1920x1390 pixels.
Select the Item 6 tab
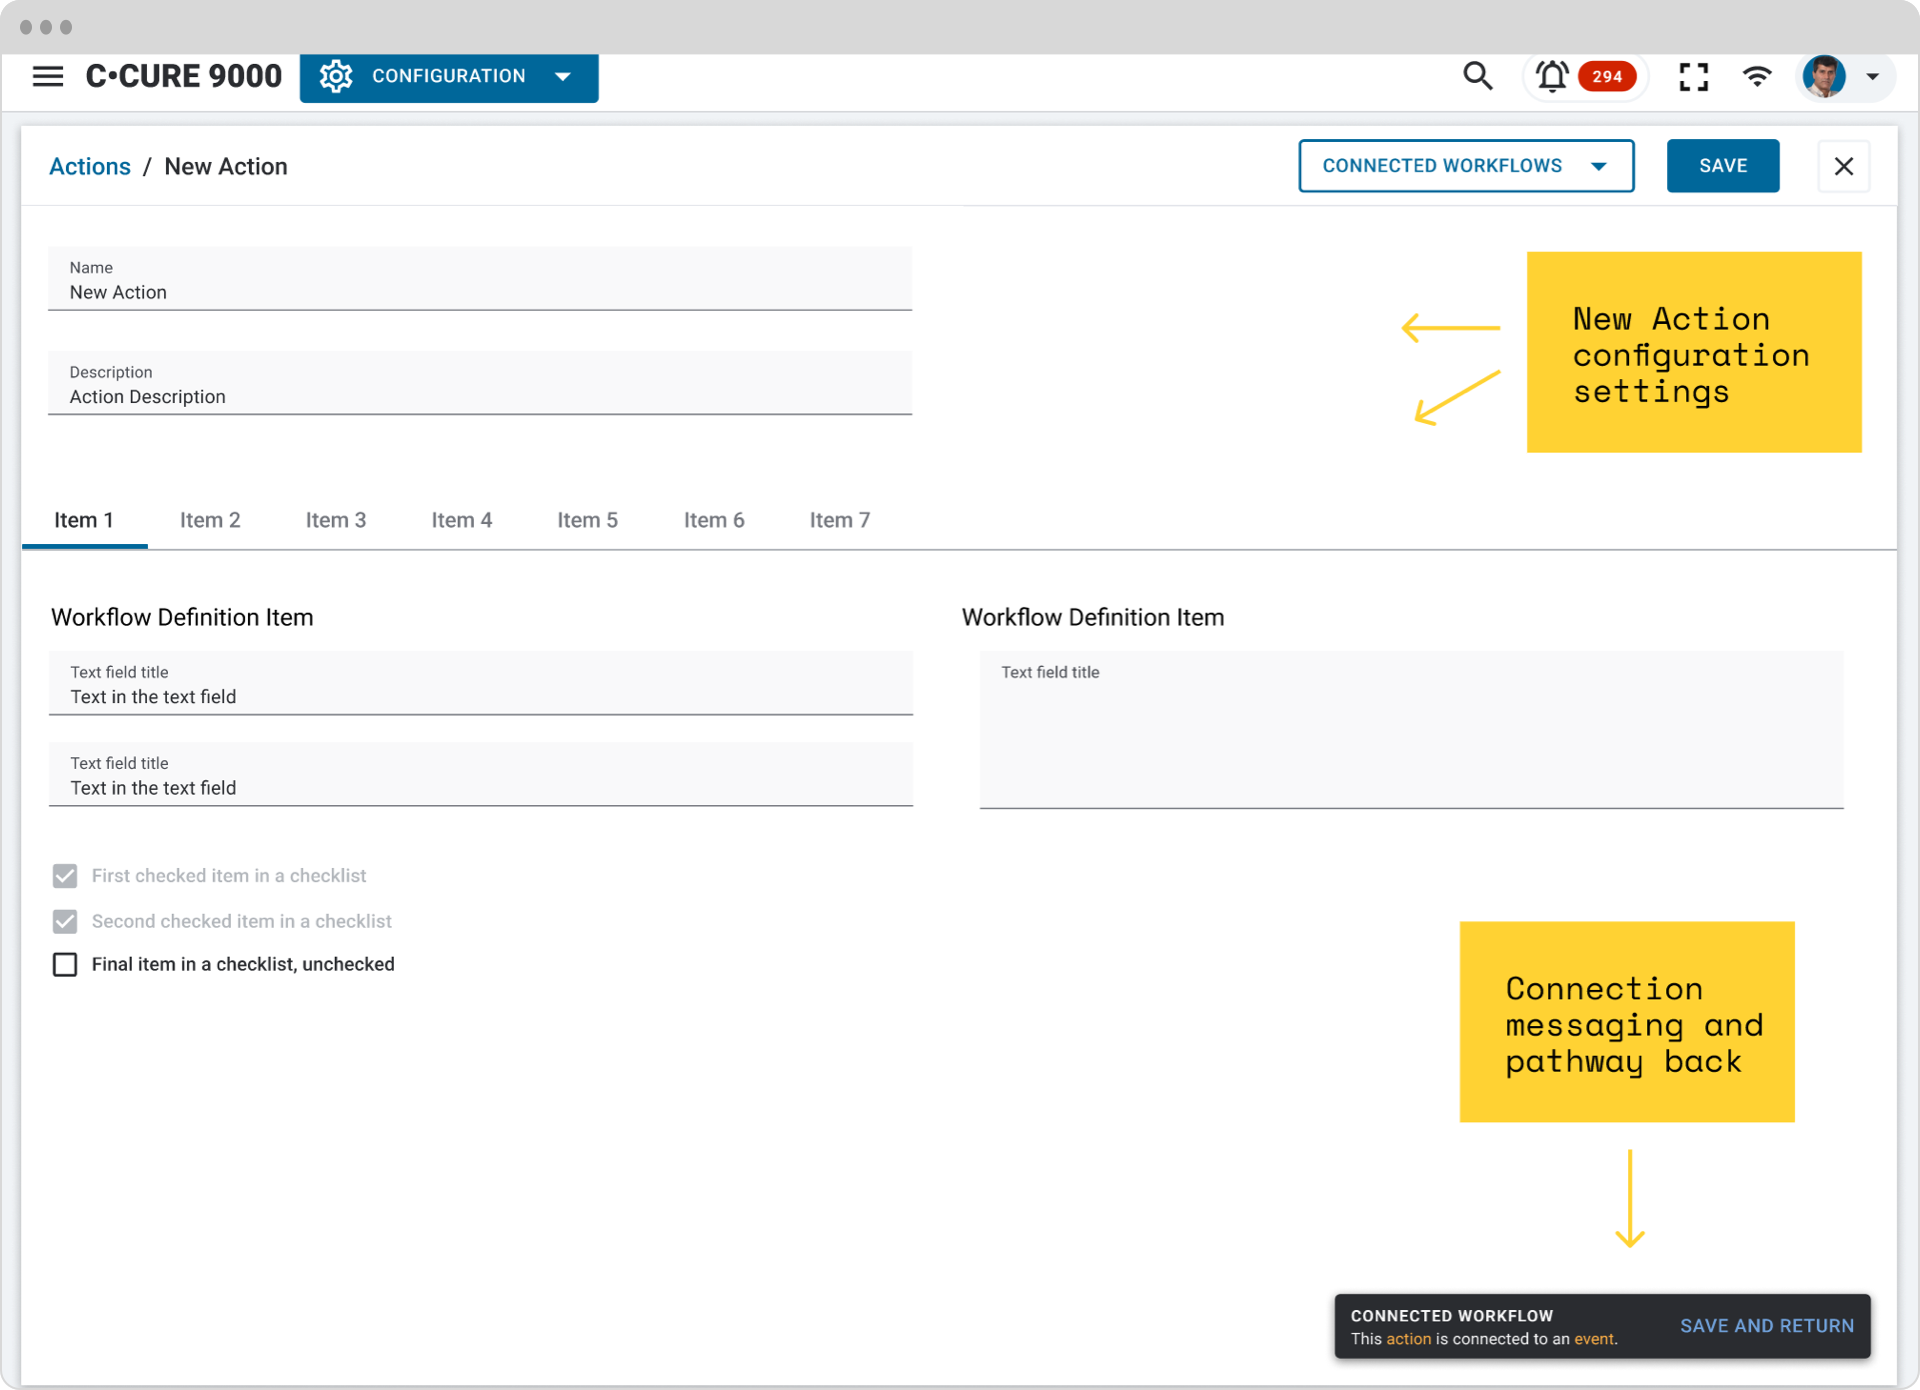pos(714,520)
